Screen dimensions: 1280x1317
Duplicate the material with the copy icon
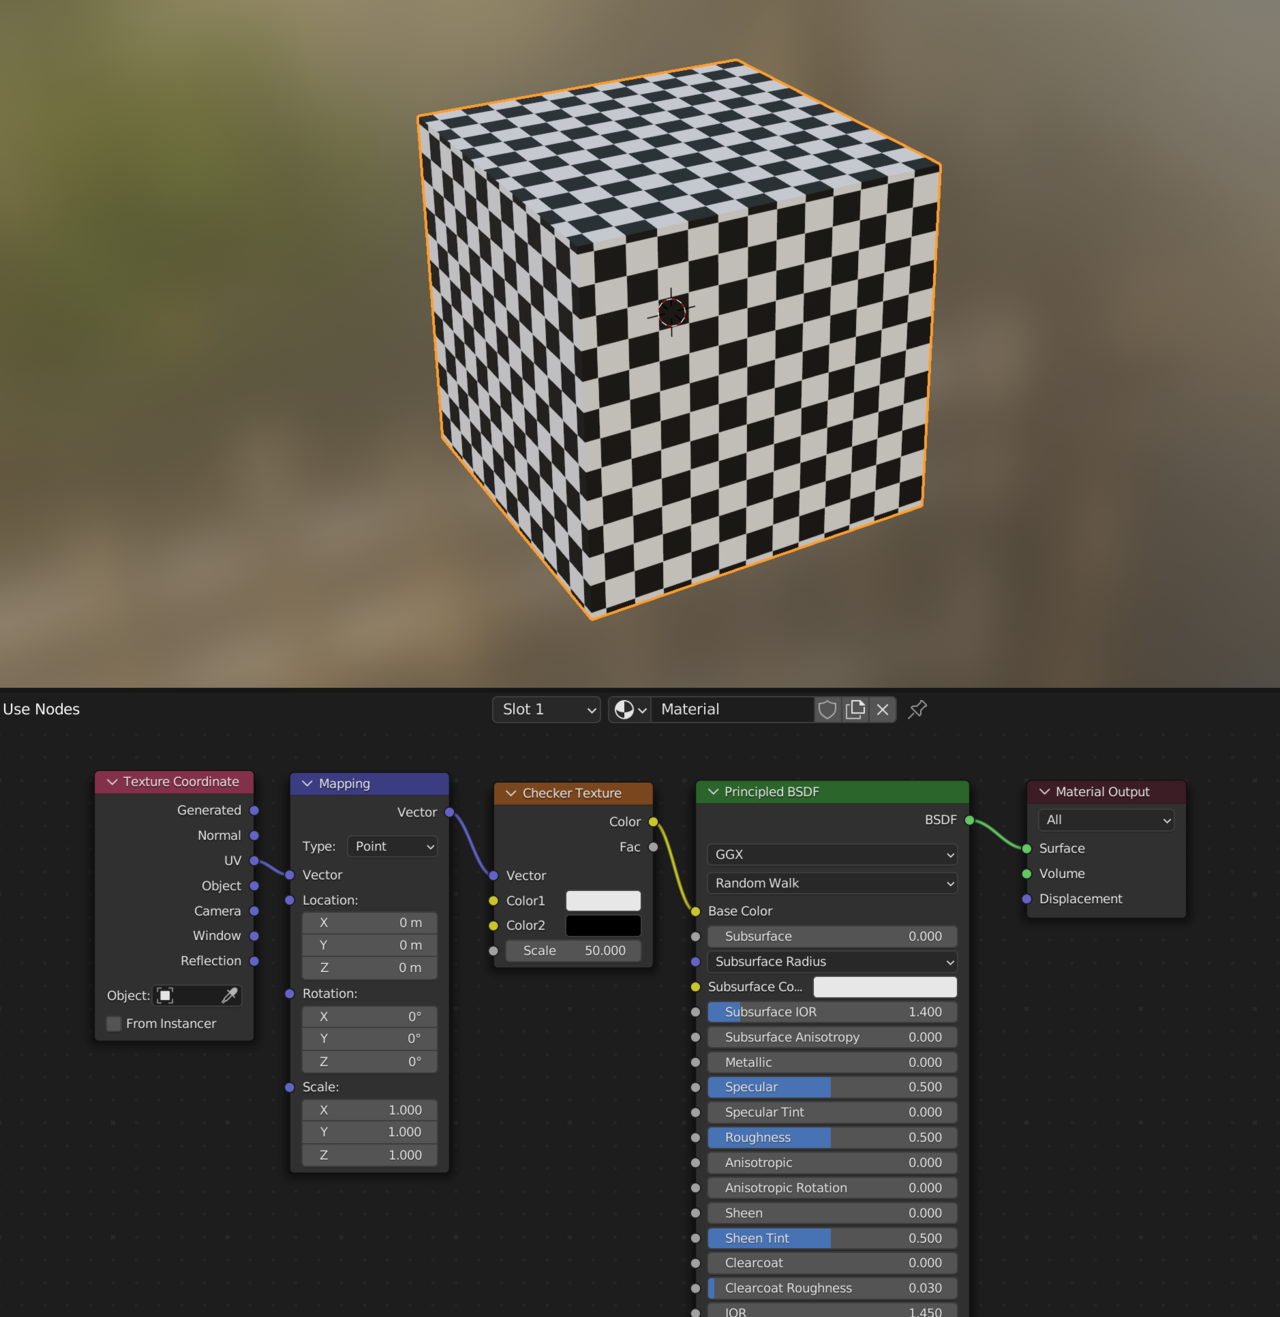coord(855,709)
